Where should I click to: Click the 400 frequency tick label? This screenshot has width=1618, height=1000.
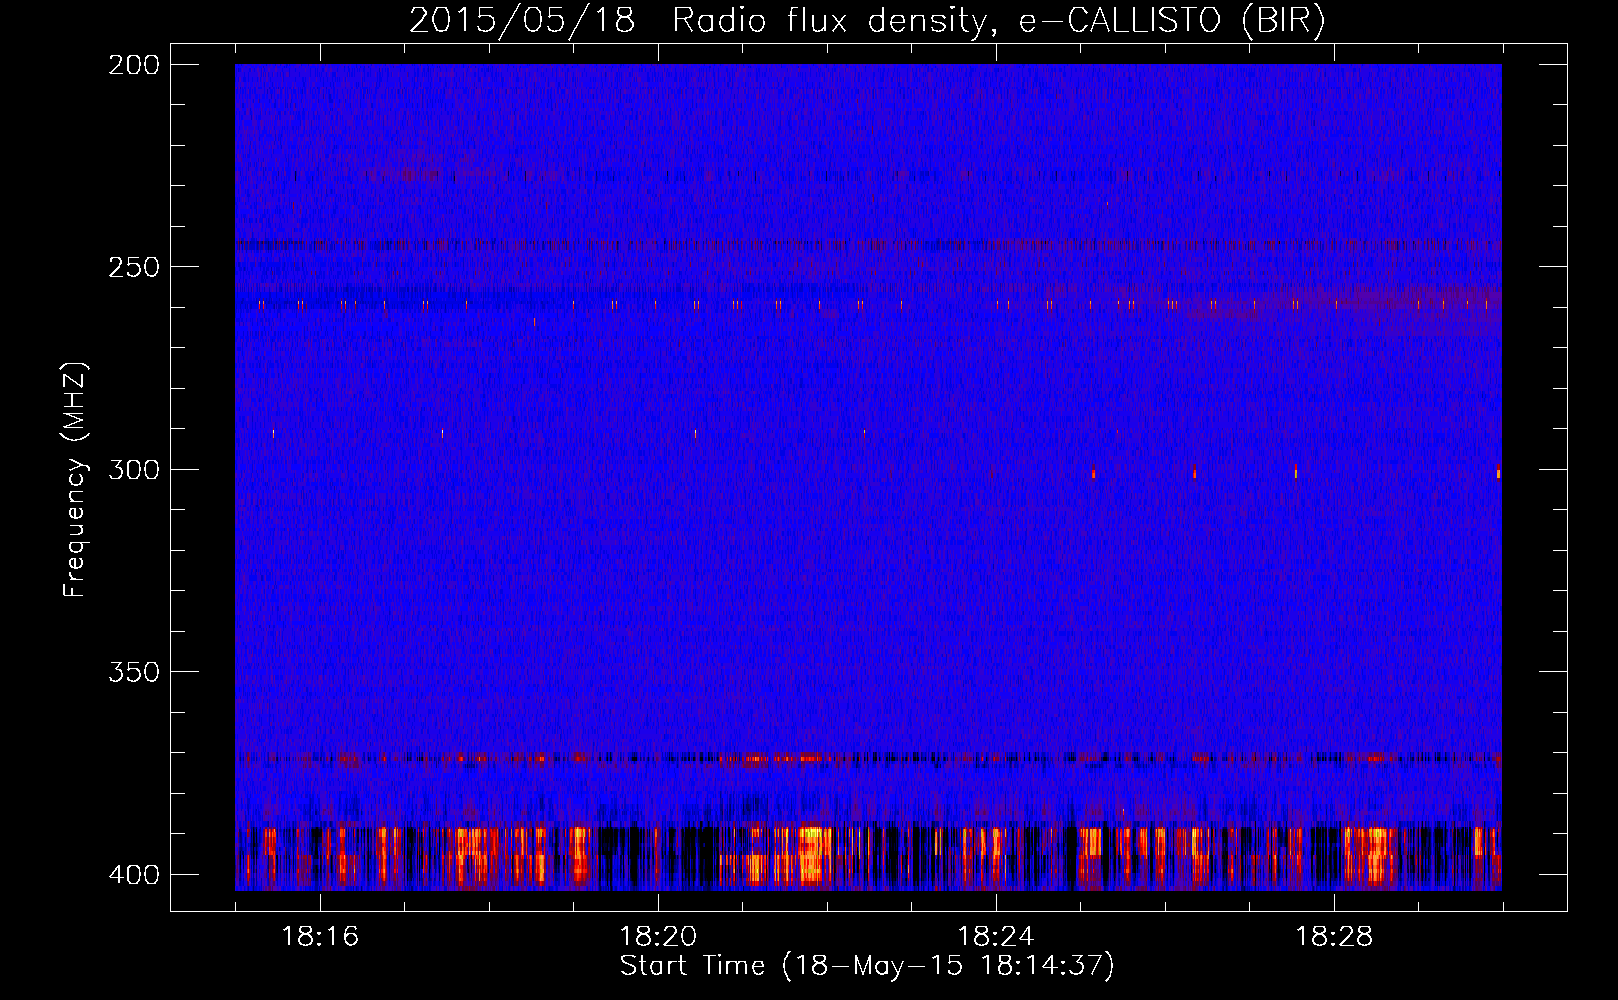coord(134,874)
